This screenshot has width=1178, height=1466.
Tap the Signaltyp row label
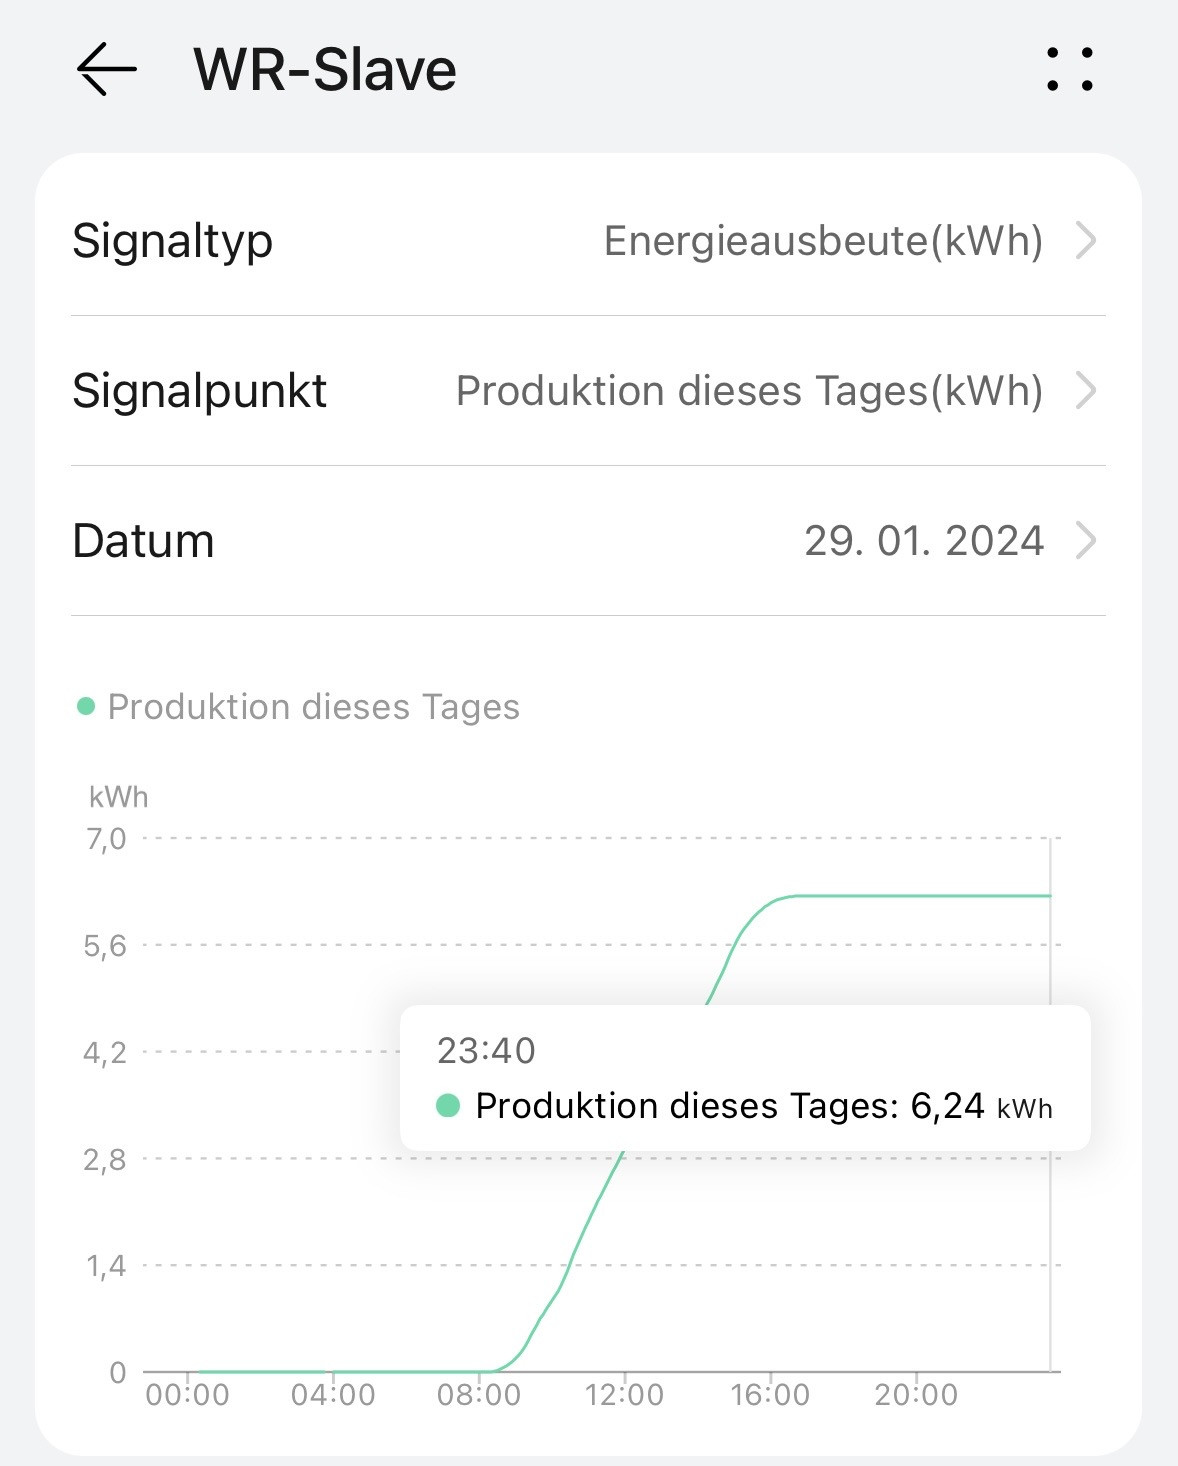click(x=172, y=241)
